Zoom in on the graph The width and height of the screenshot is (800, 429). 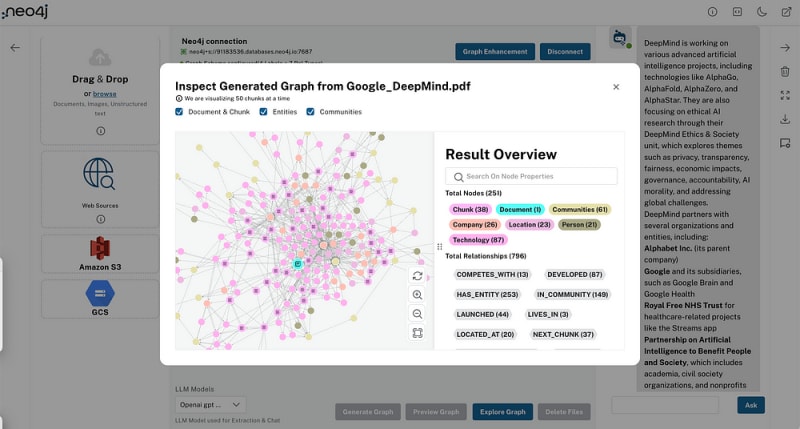tap(417, 295)
